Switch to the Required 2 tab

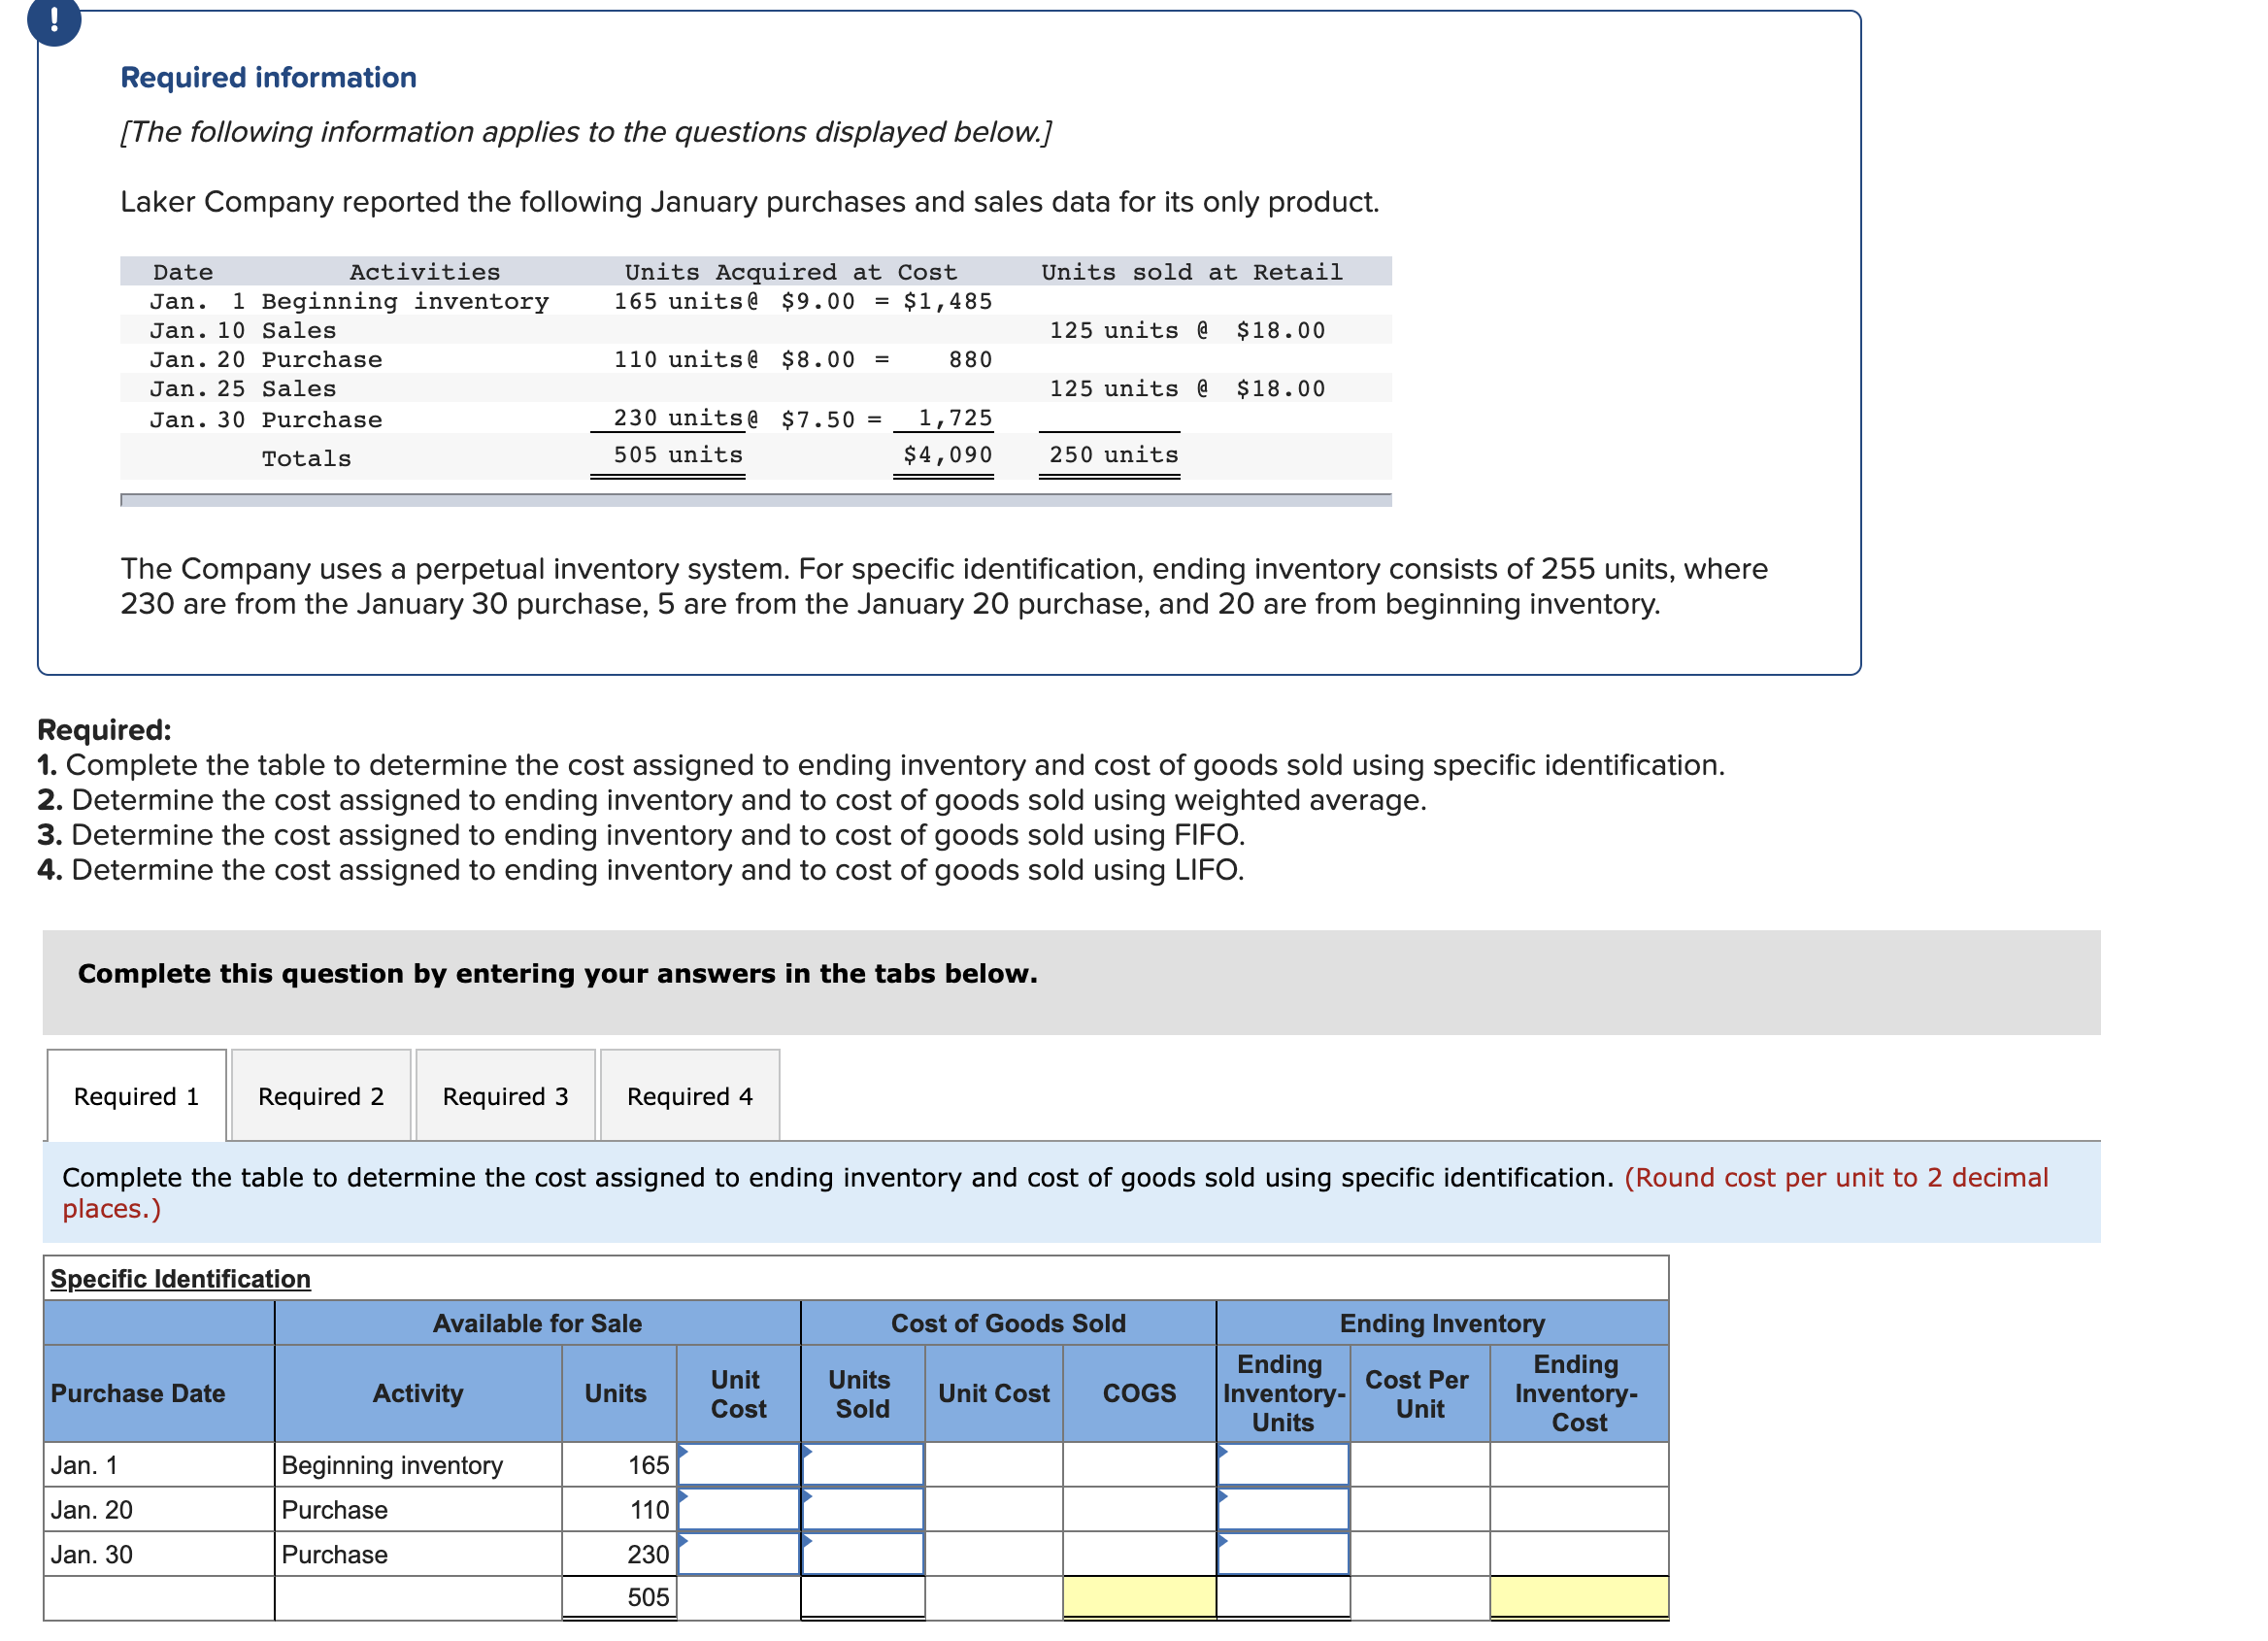(321, 1097)
